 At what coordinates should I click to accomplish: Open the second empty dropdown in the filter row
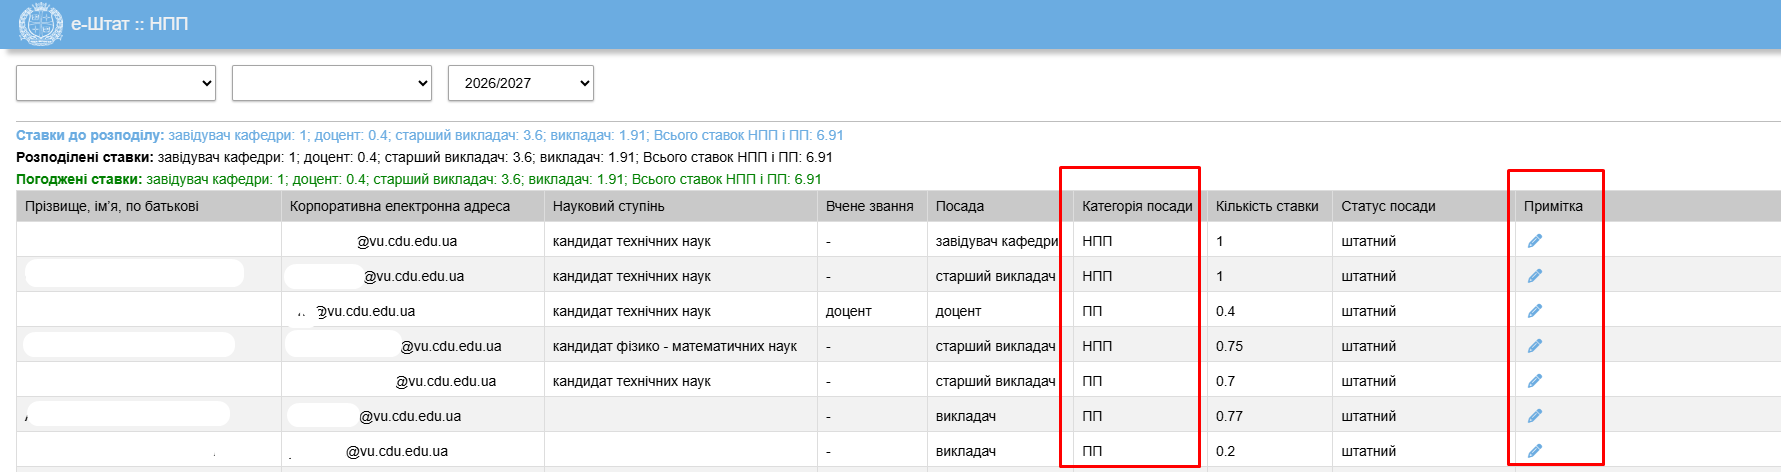point(332,83)
